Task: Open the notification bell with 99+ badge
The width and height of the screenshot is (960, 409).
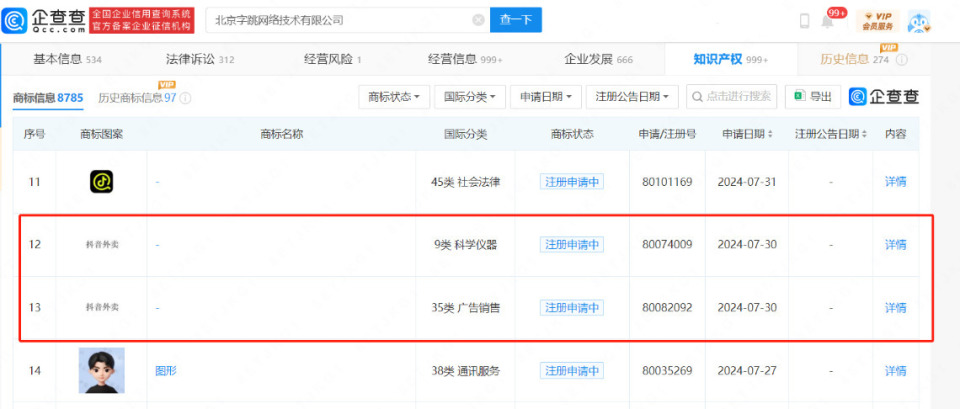Action: 828,21
